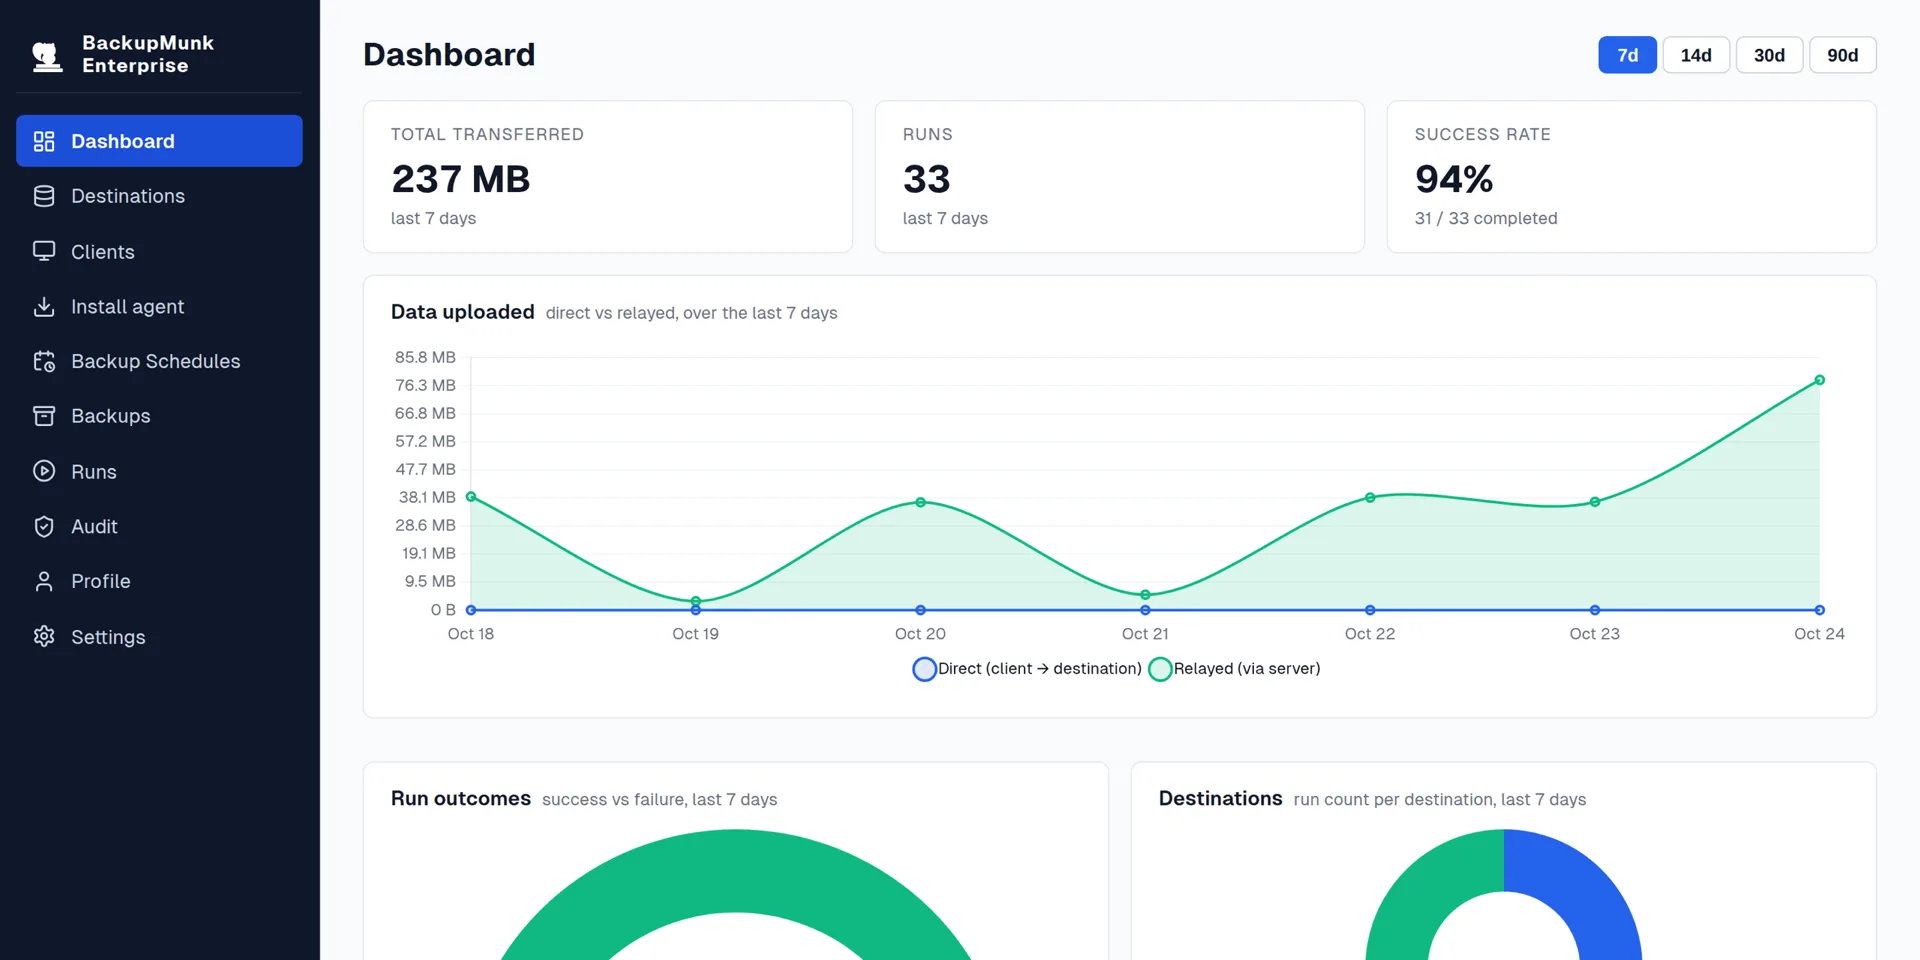Image resolution: width=1920 pixels, height=960 pixels.
Task: Click the Relayed data point on Oct 24
Action: tap(1819, 380)
